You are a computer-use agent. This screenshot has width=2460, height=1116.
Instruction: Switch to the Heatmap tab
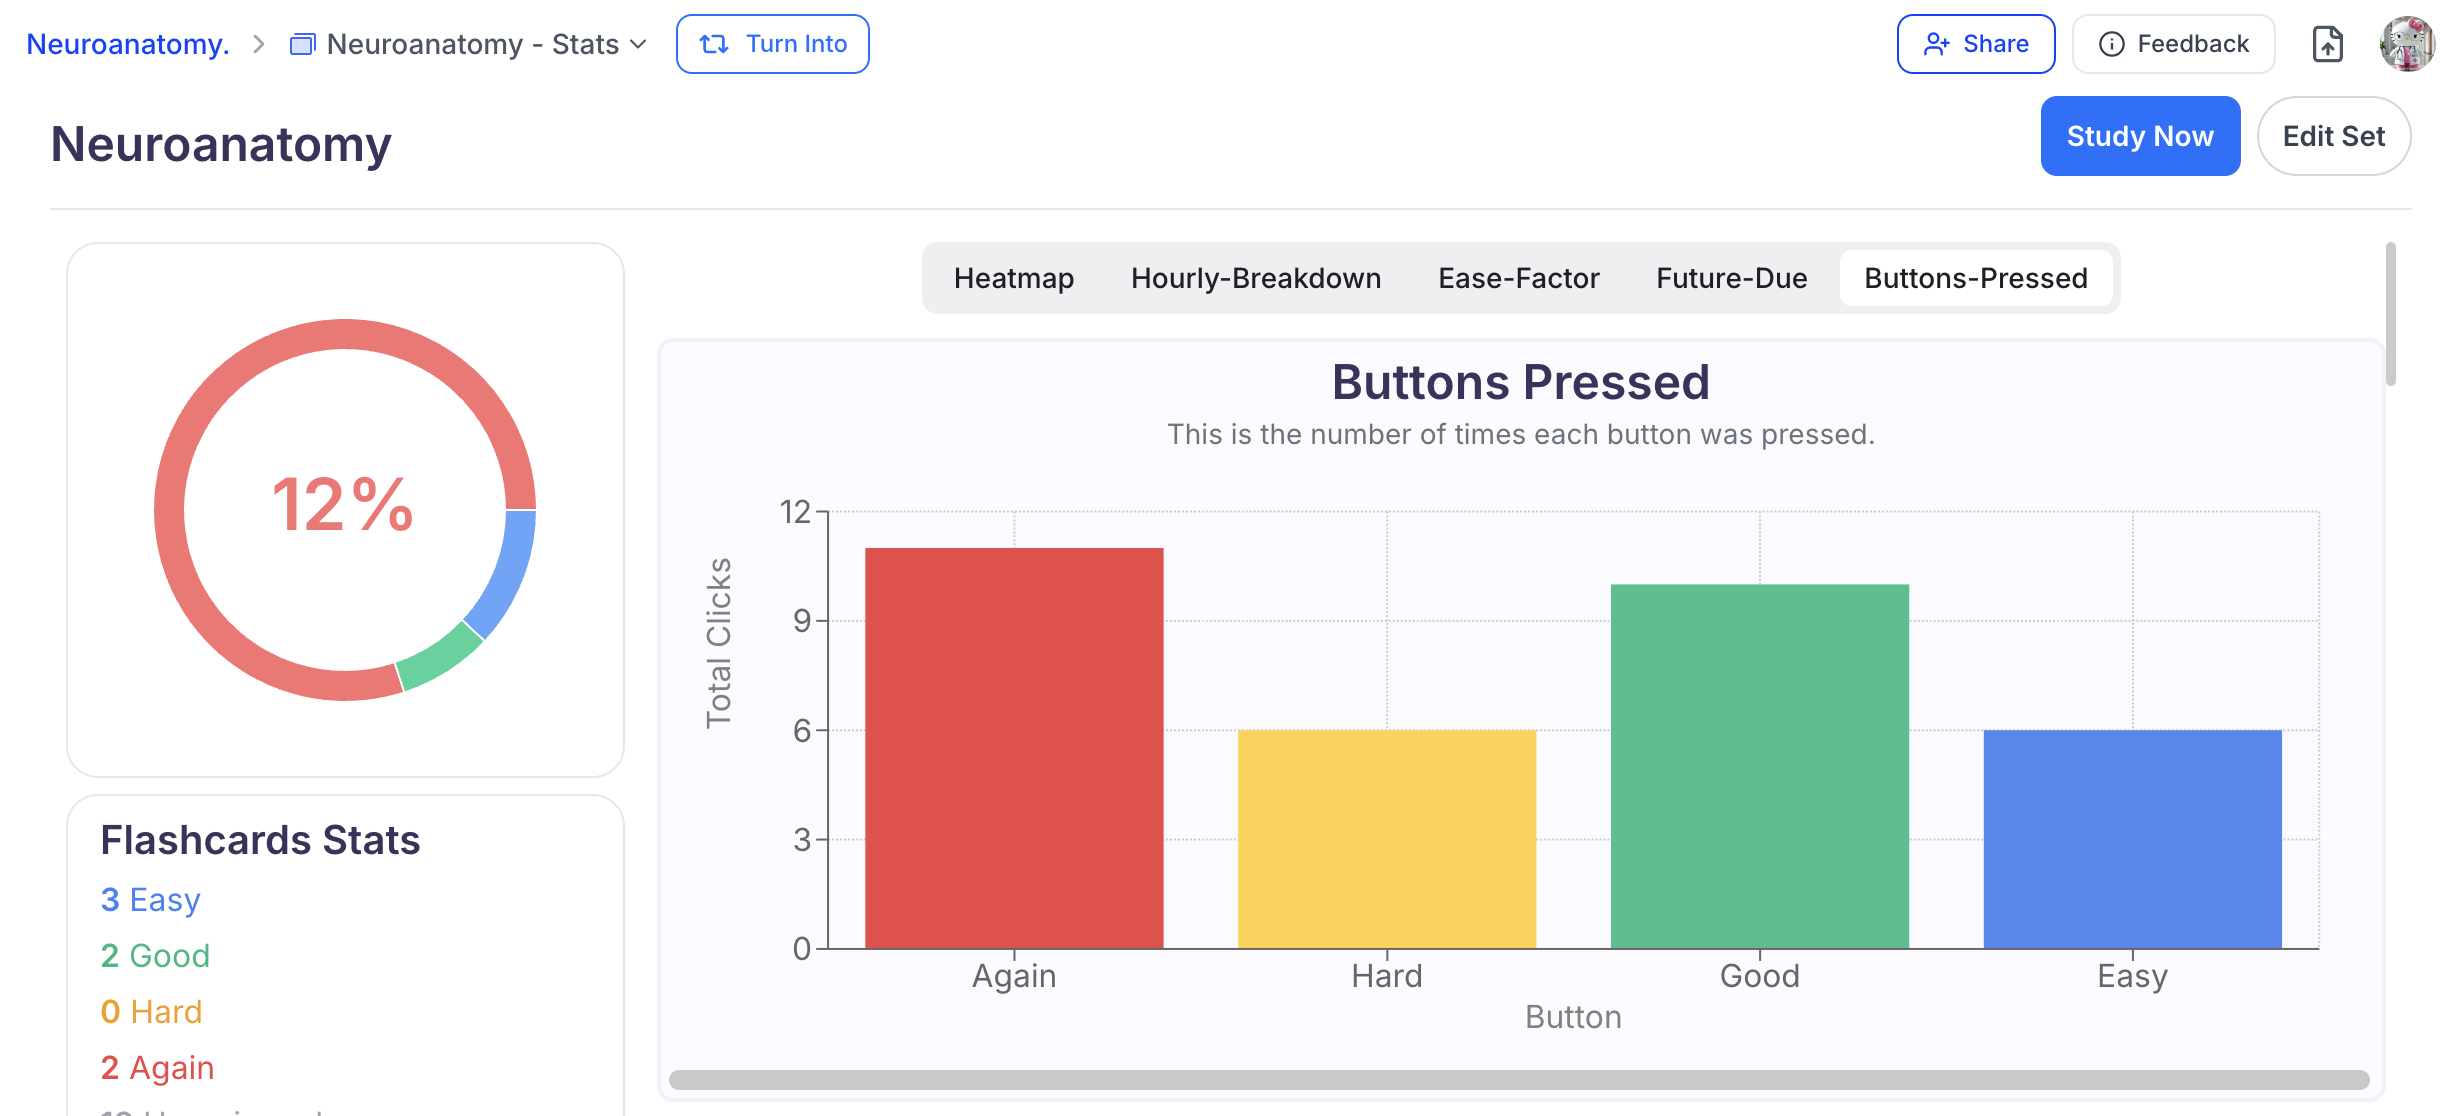pos(1013,278)
